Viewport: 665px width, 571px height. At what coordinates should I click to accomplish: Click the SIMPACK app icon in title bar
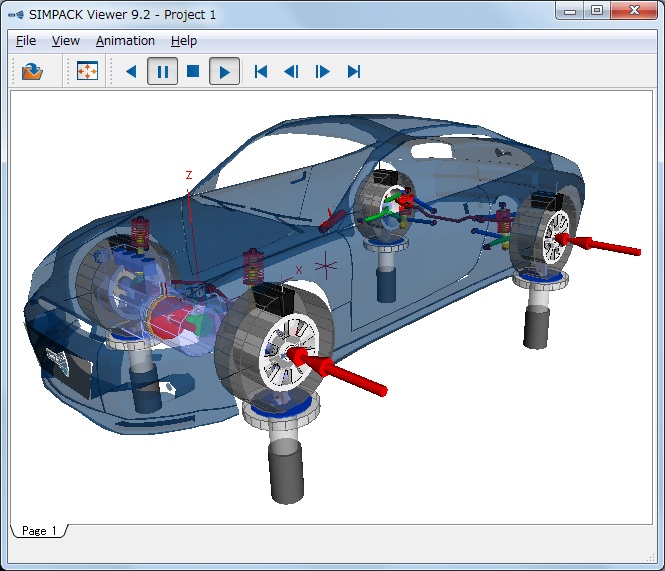tap(15, 14)
